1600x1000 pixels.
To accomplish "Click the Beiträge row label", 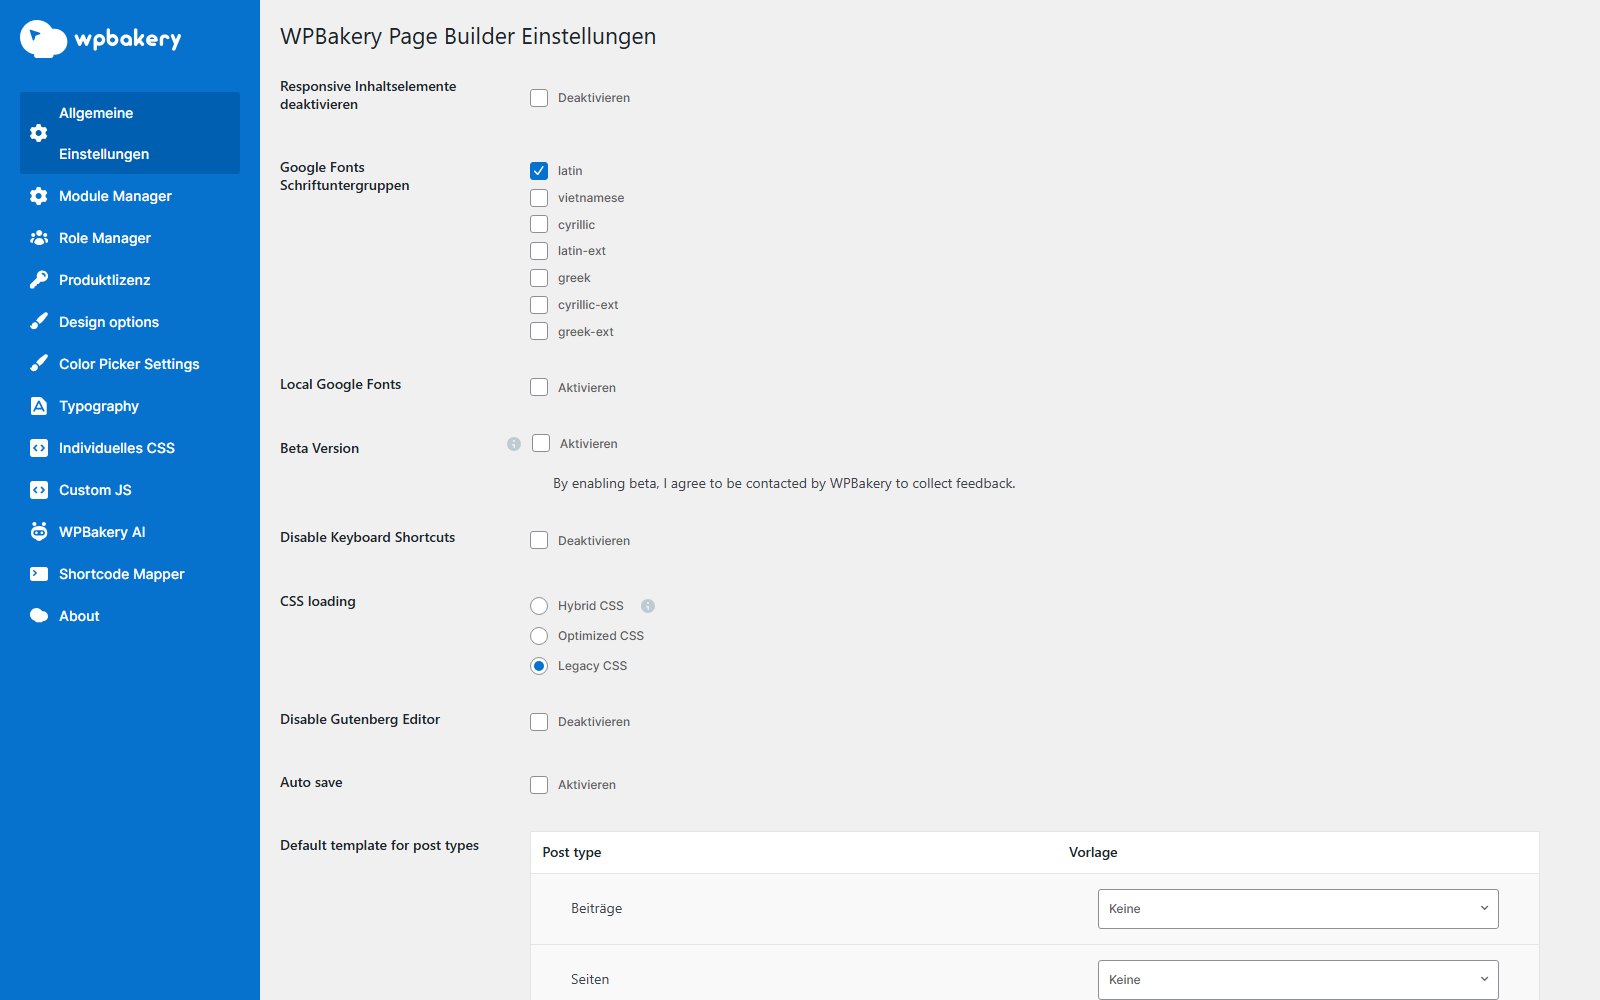I will point(596,908).
